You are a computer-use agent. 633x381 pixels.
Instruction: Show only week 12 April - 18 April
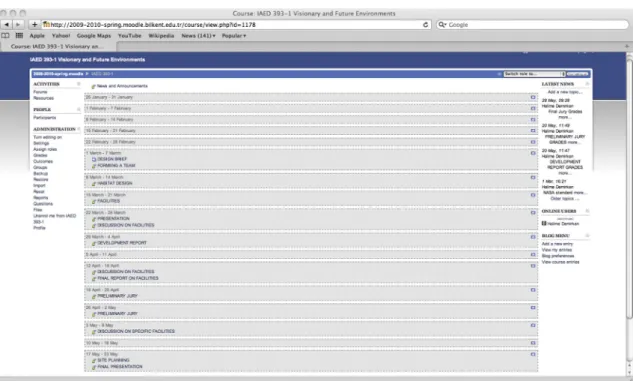point(533,266)
